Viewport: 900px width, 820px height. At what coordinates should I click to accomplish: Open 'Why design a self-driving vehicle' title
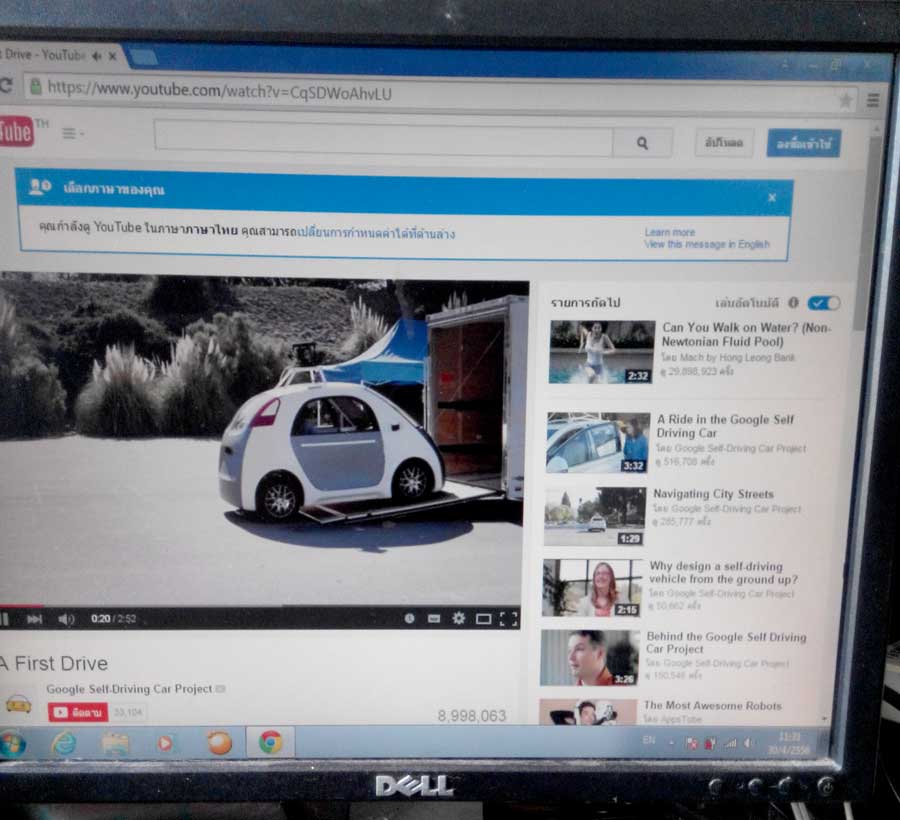point(723,573)
